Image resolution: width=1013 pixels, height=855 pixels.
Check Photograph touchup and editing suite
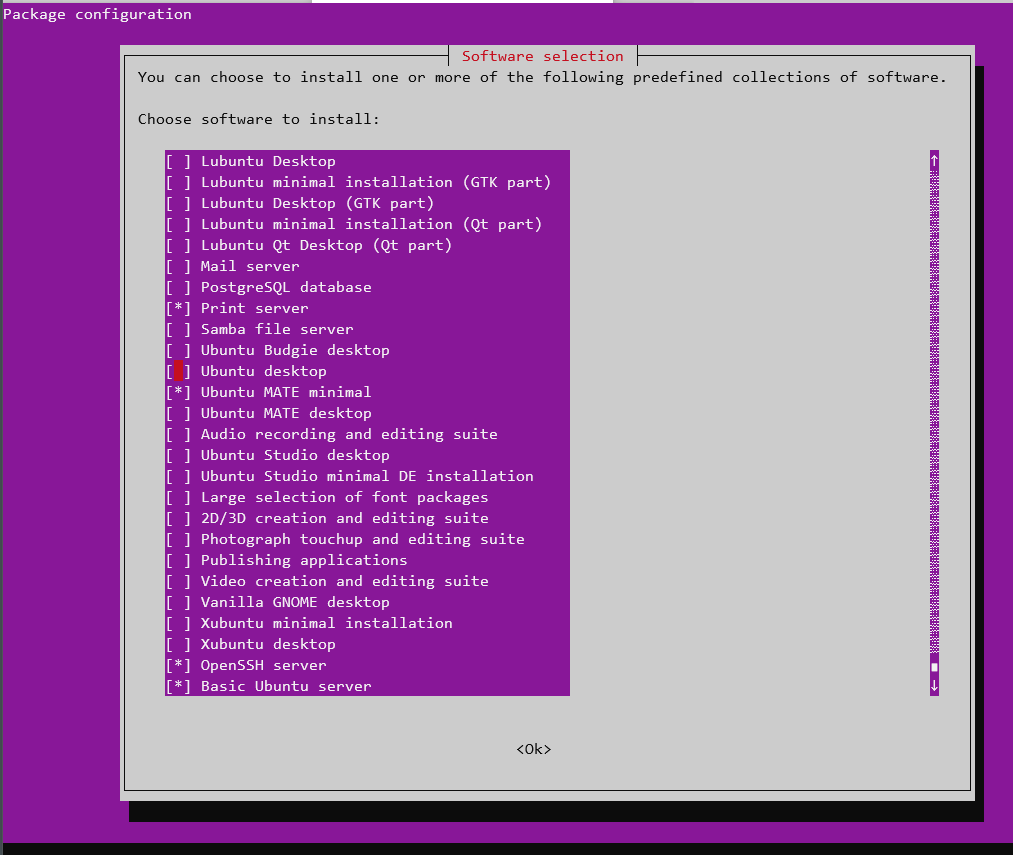tap(178, 540)
